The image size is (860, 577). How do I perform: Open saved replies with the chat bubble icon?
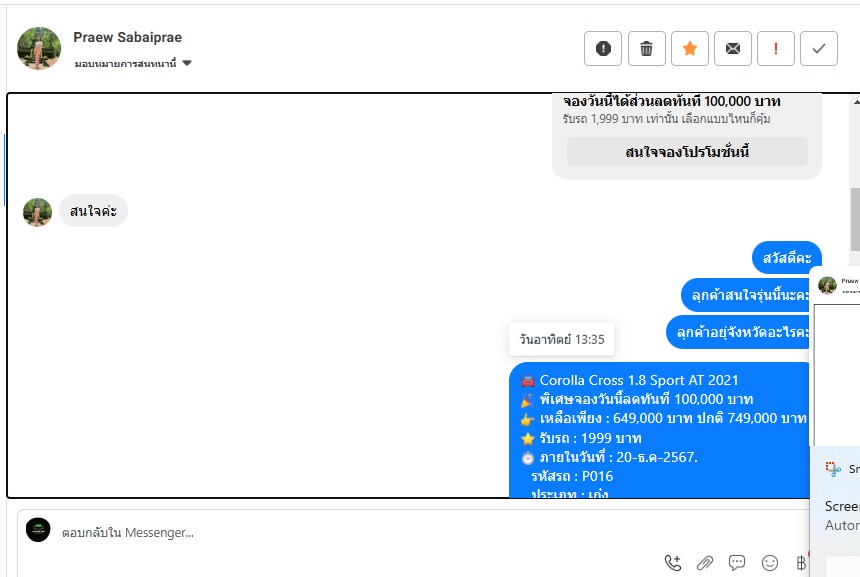point(737,563)
